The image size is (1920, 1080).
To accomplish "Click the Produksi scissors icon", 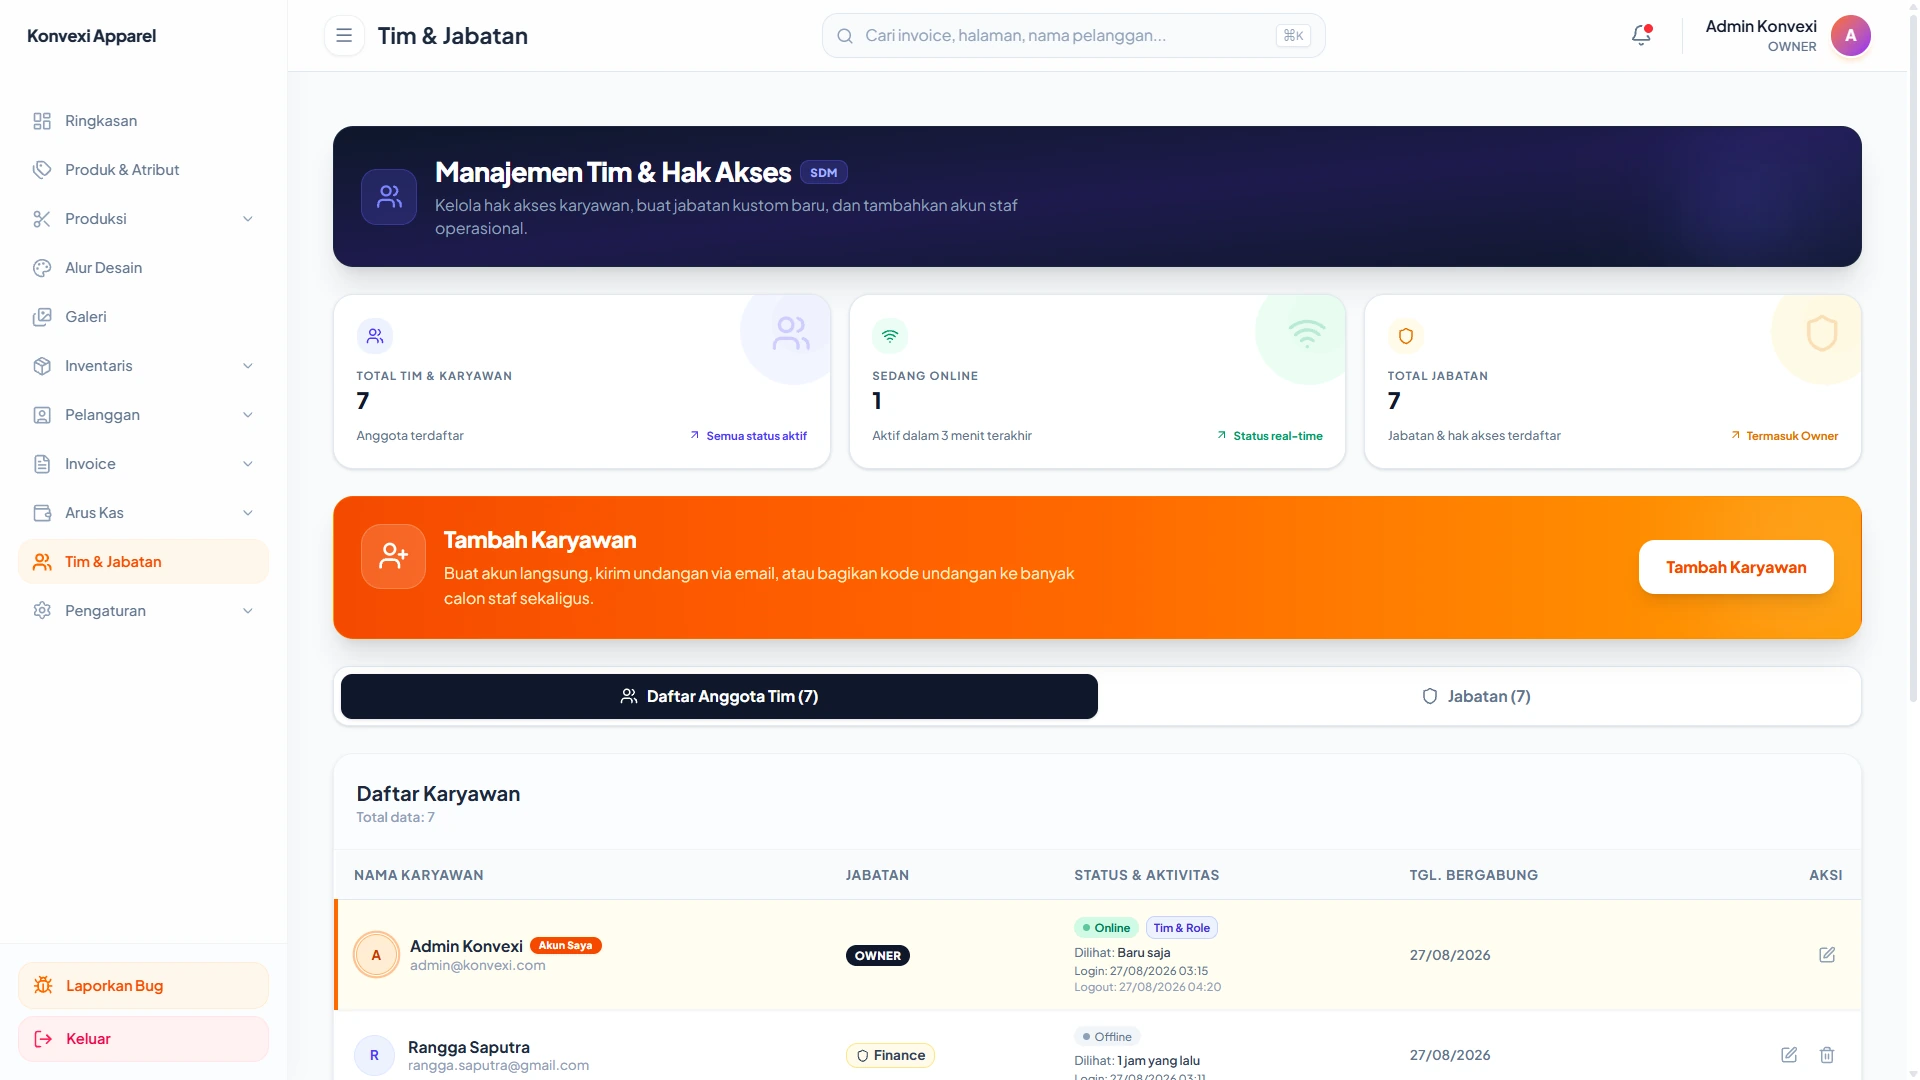I will pos(42,219).
